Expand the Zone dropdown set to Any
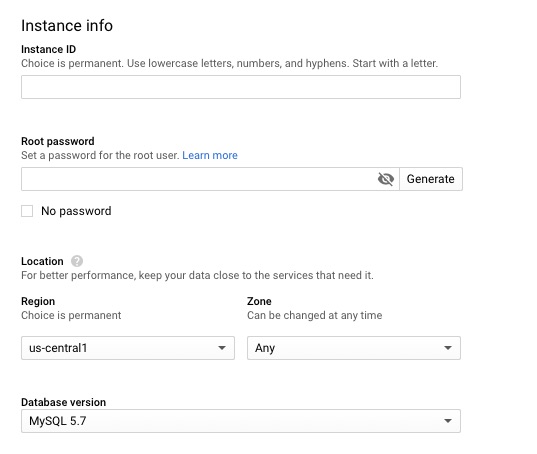Screen dimensions: 537x454 coord(354,348)
